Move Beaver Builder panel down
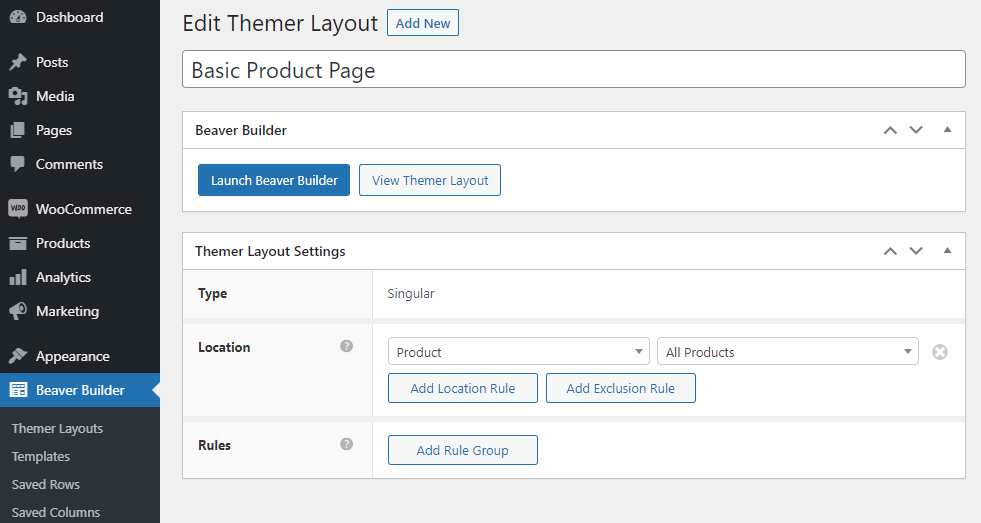 click(x=916, y=130)
